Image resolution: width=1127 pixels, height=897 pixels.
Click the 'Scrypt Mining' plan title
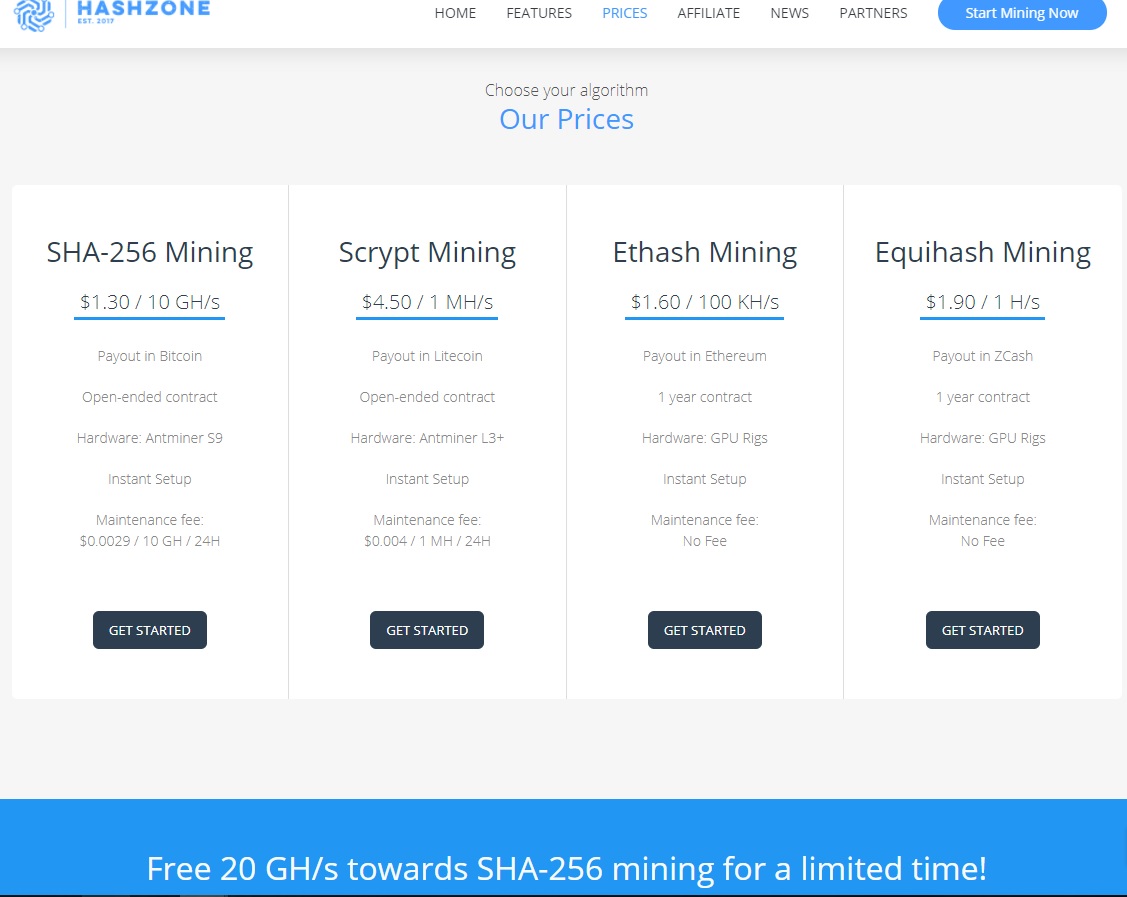(x=427, y=253)
